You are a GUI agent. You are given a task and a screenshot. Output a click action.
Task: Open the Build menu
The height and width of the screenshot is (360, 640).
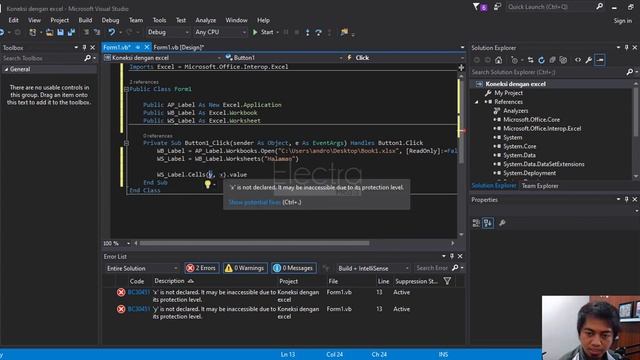85,20
